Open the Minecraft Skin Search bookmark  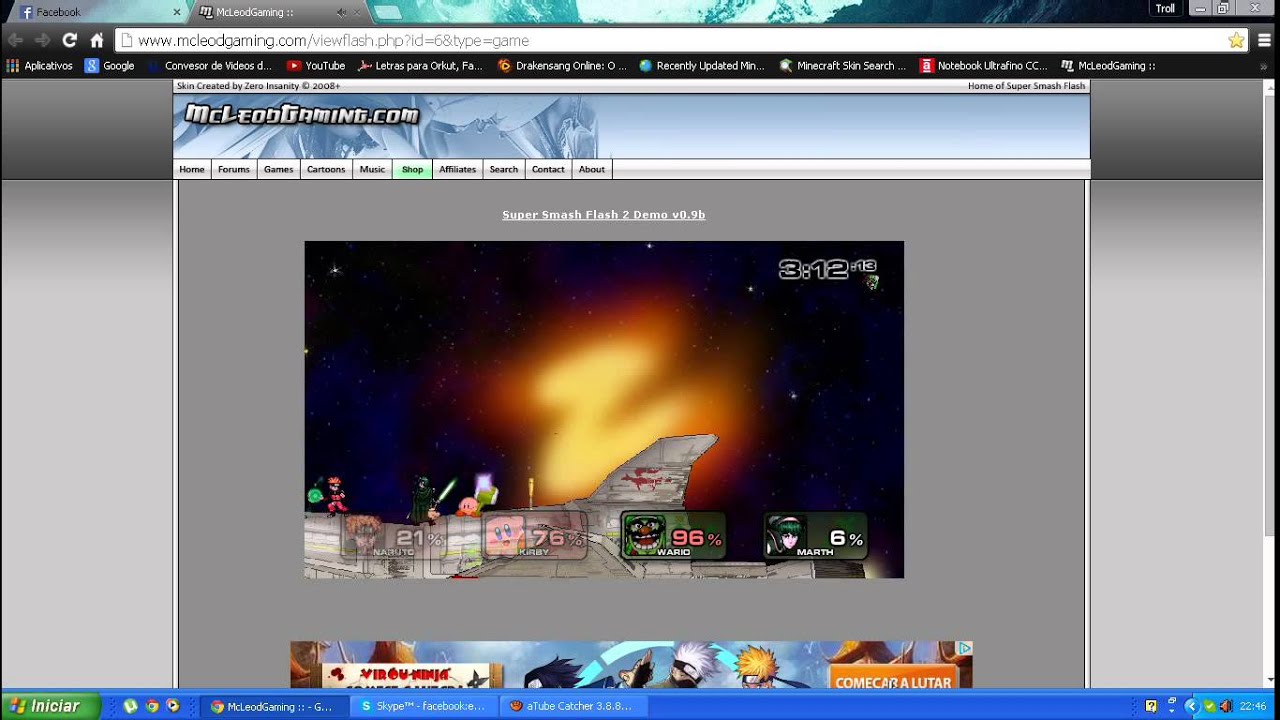(x=843, y=66)
